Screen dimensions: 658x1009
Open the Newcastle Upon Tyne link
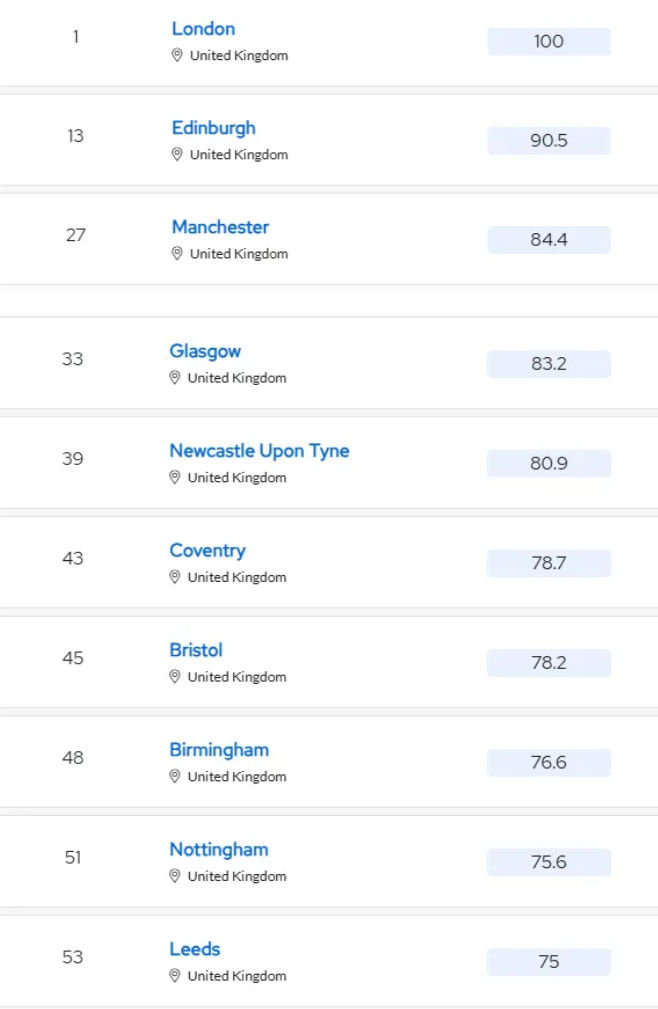click(x=259, y=451)
